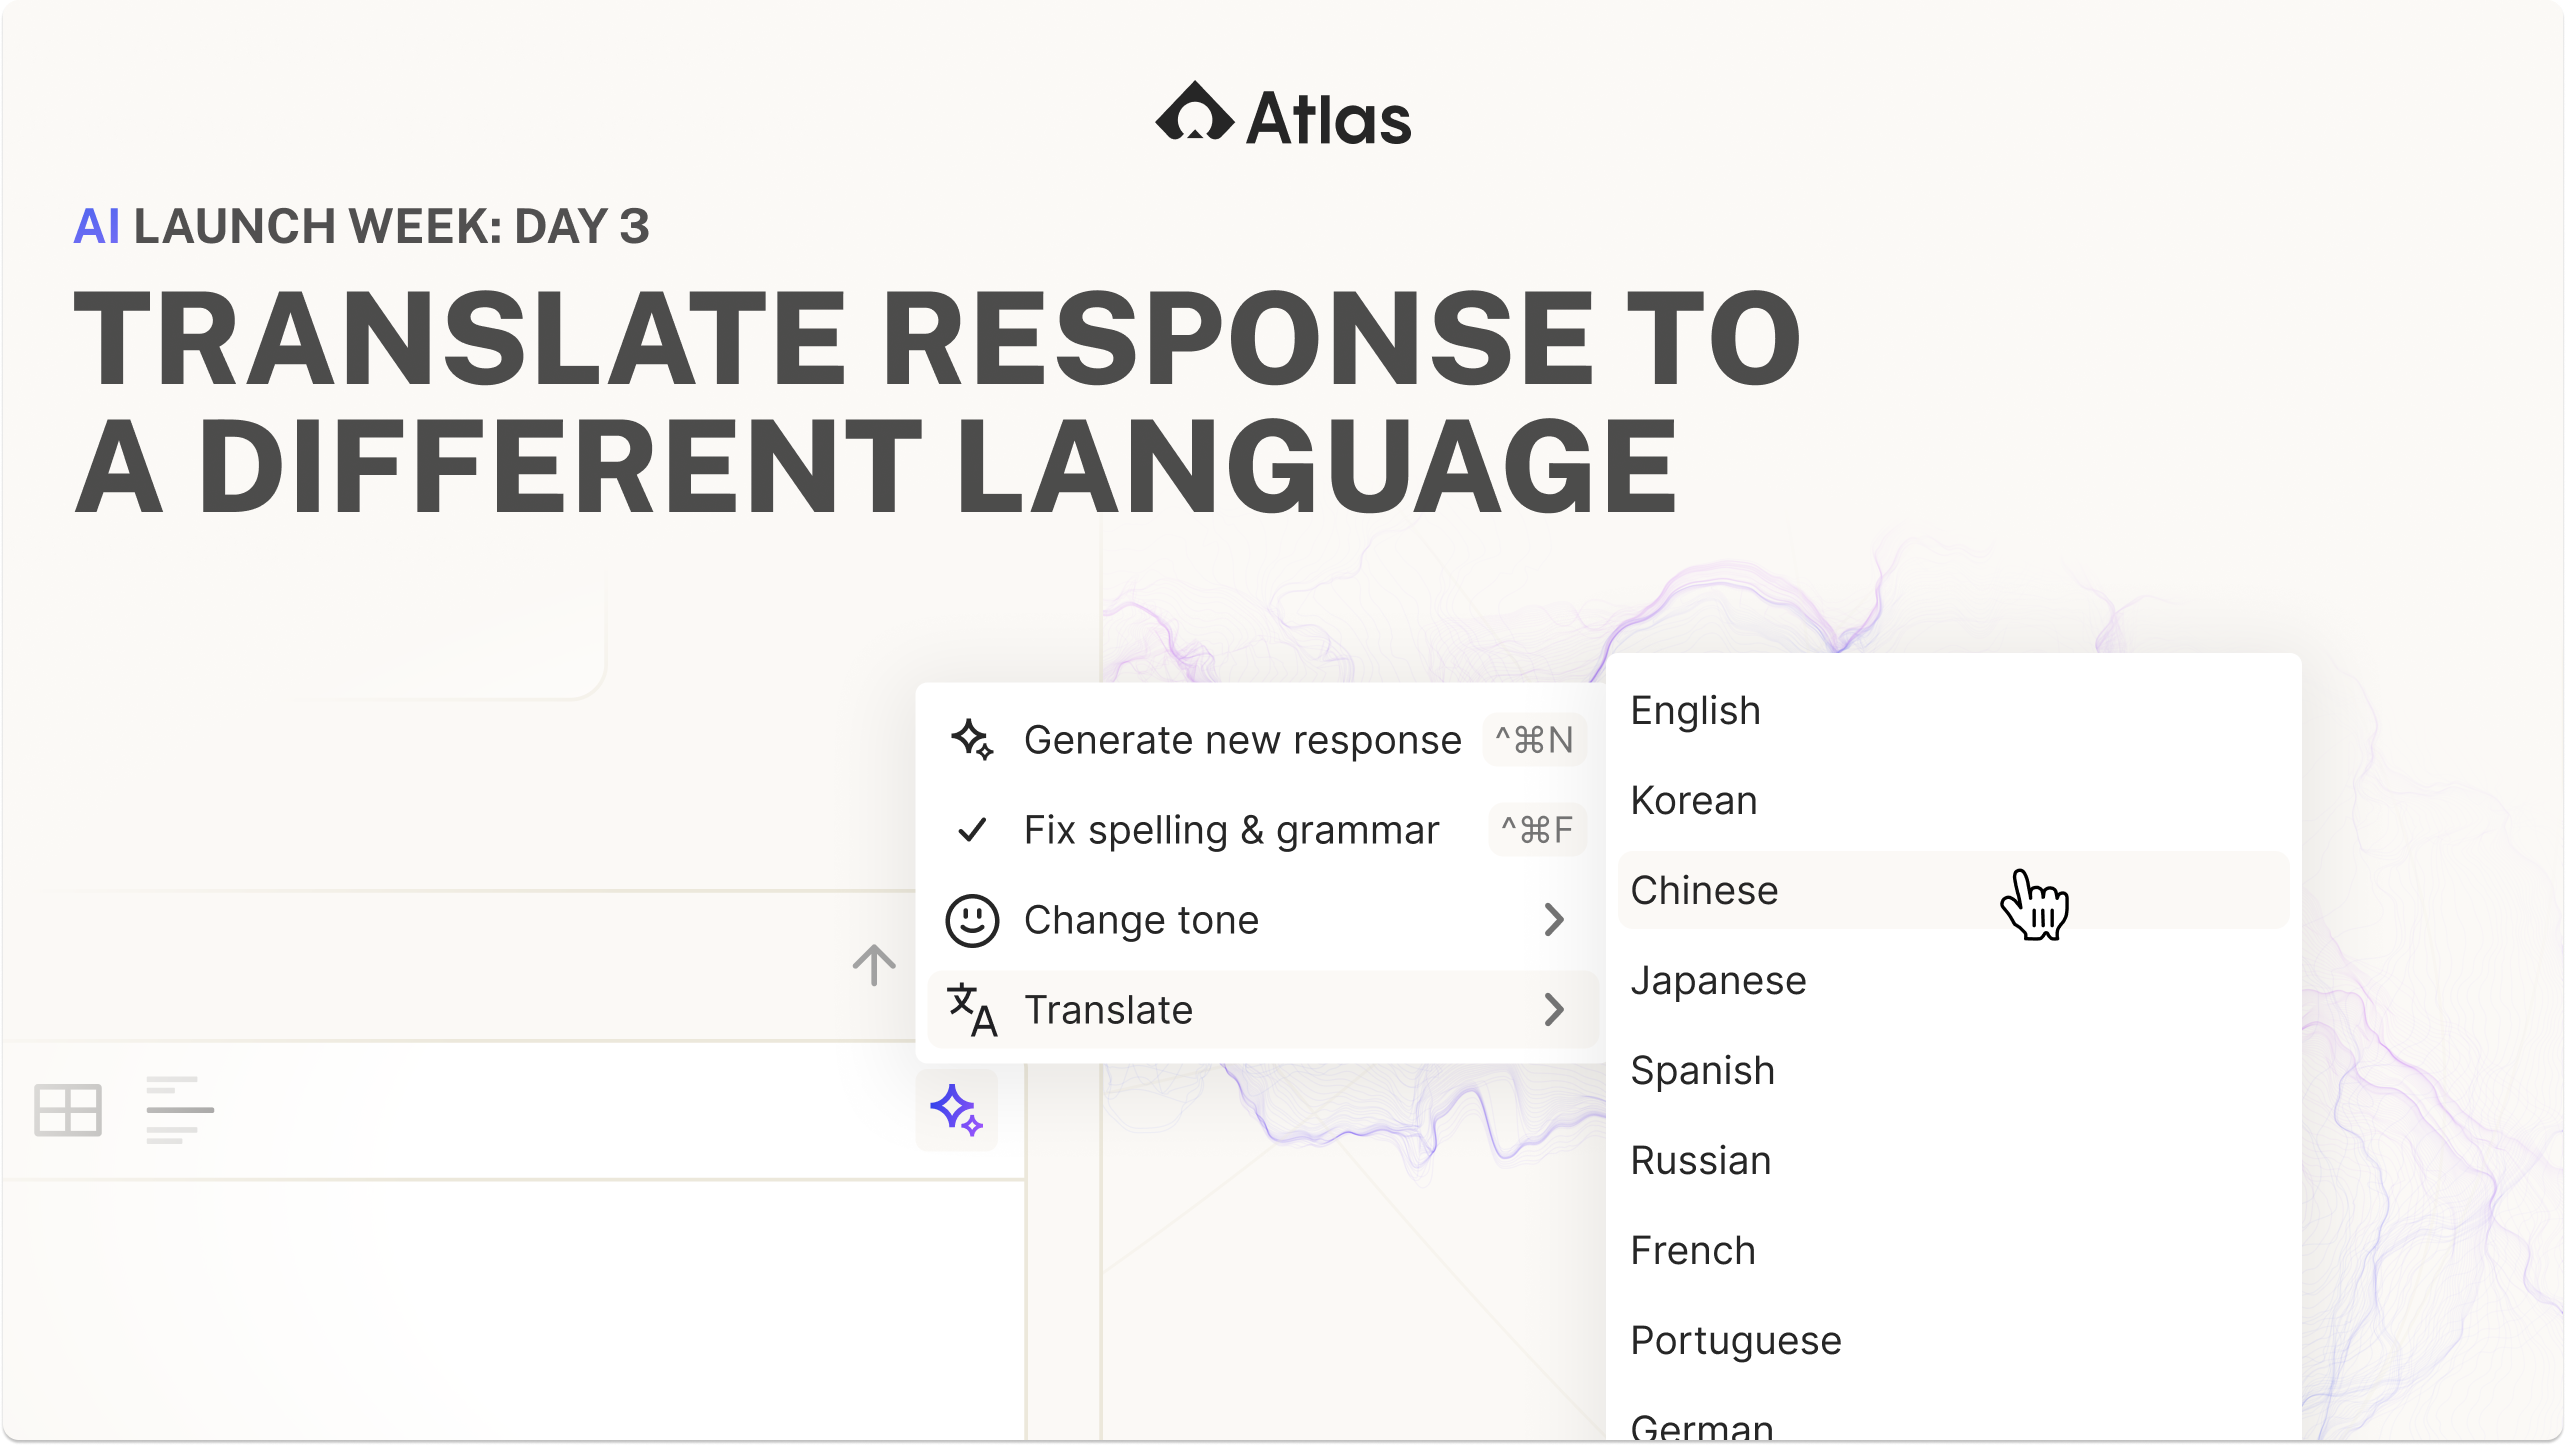The image size is (2566, 1446).
Task: Click the smiley face tone icon
Action: coord(972,920)
